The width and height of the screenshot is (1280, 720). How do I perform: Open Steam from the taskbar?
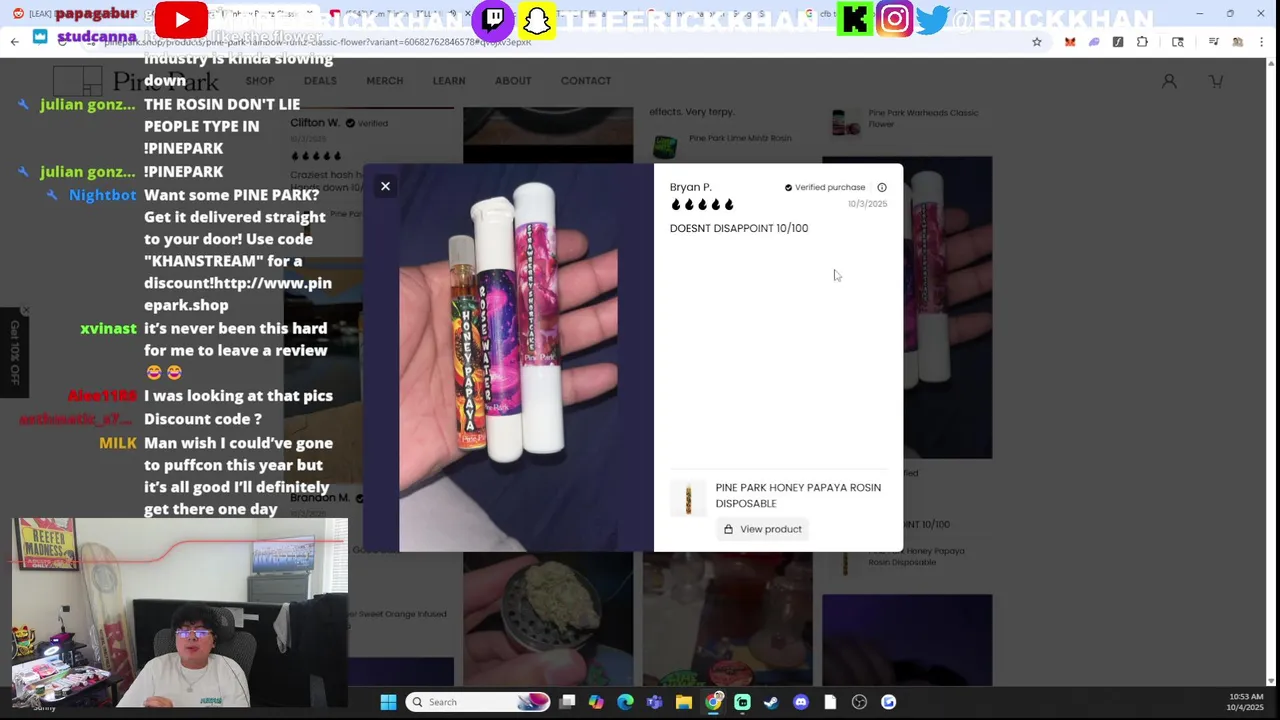point(771,702)
